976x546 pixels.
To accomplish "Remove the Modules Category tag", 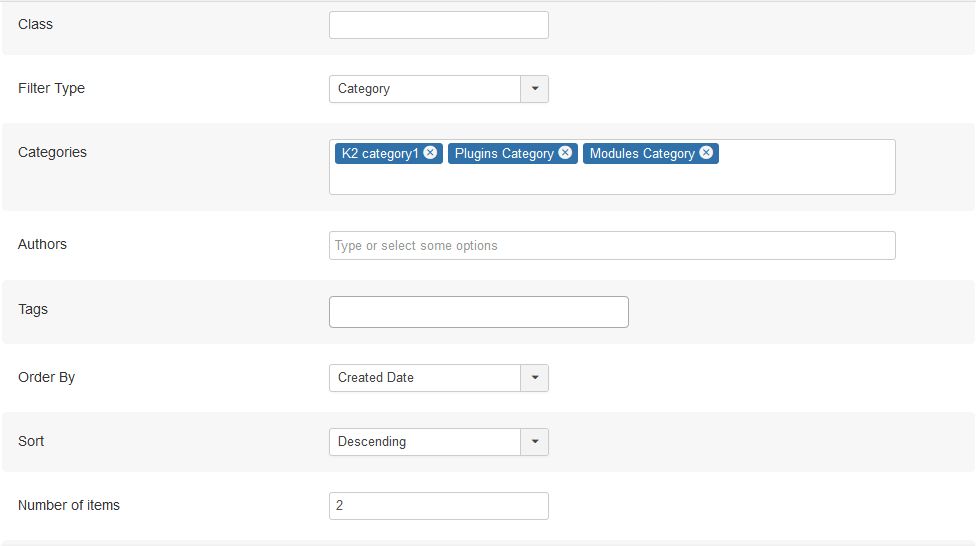I will pyautogui.click(x=706, y=153).
